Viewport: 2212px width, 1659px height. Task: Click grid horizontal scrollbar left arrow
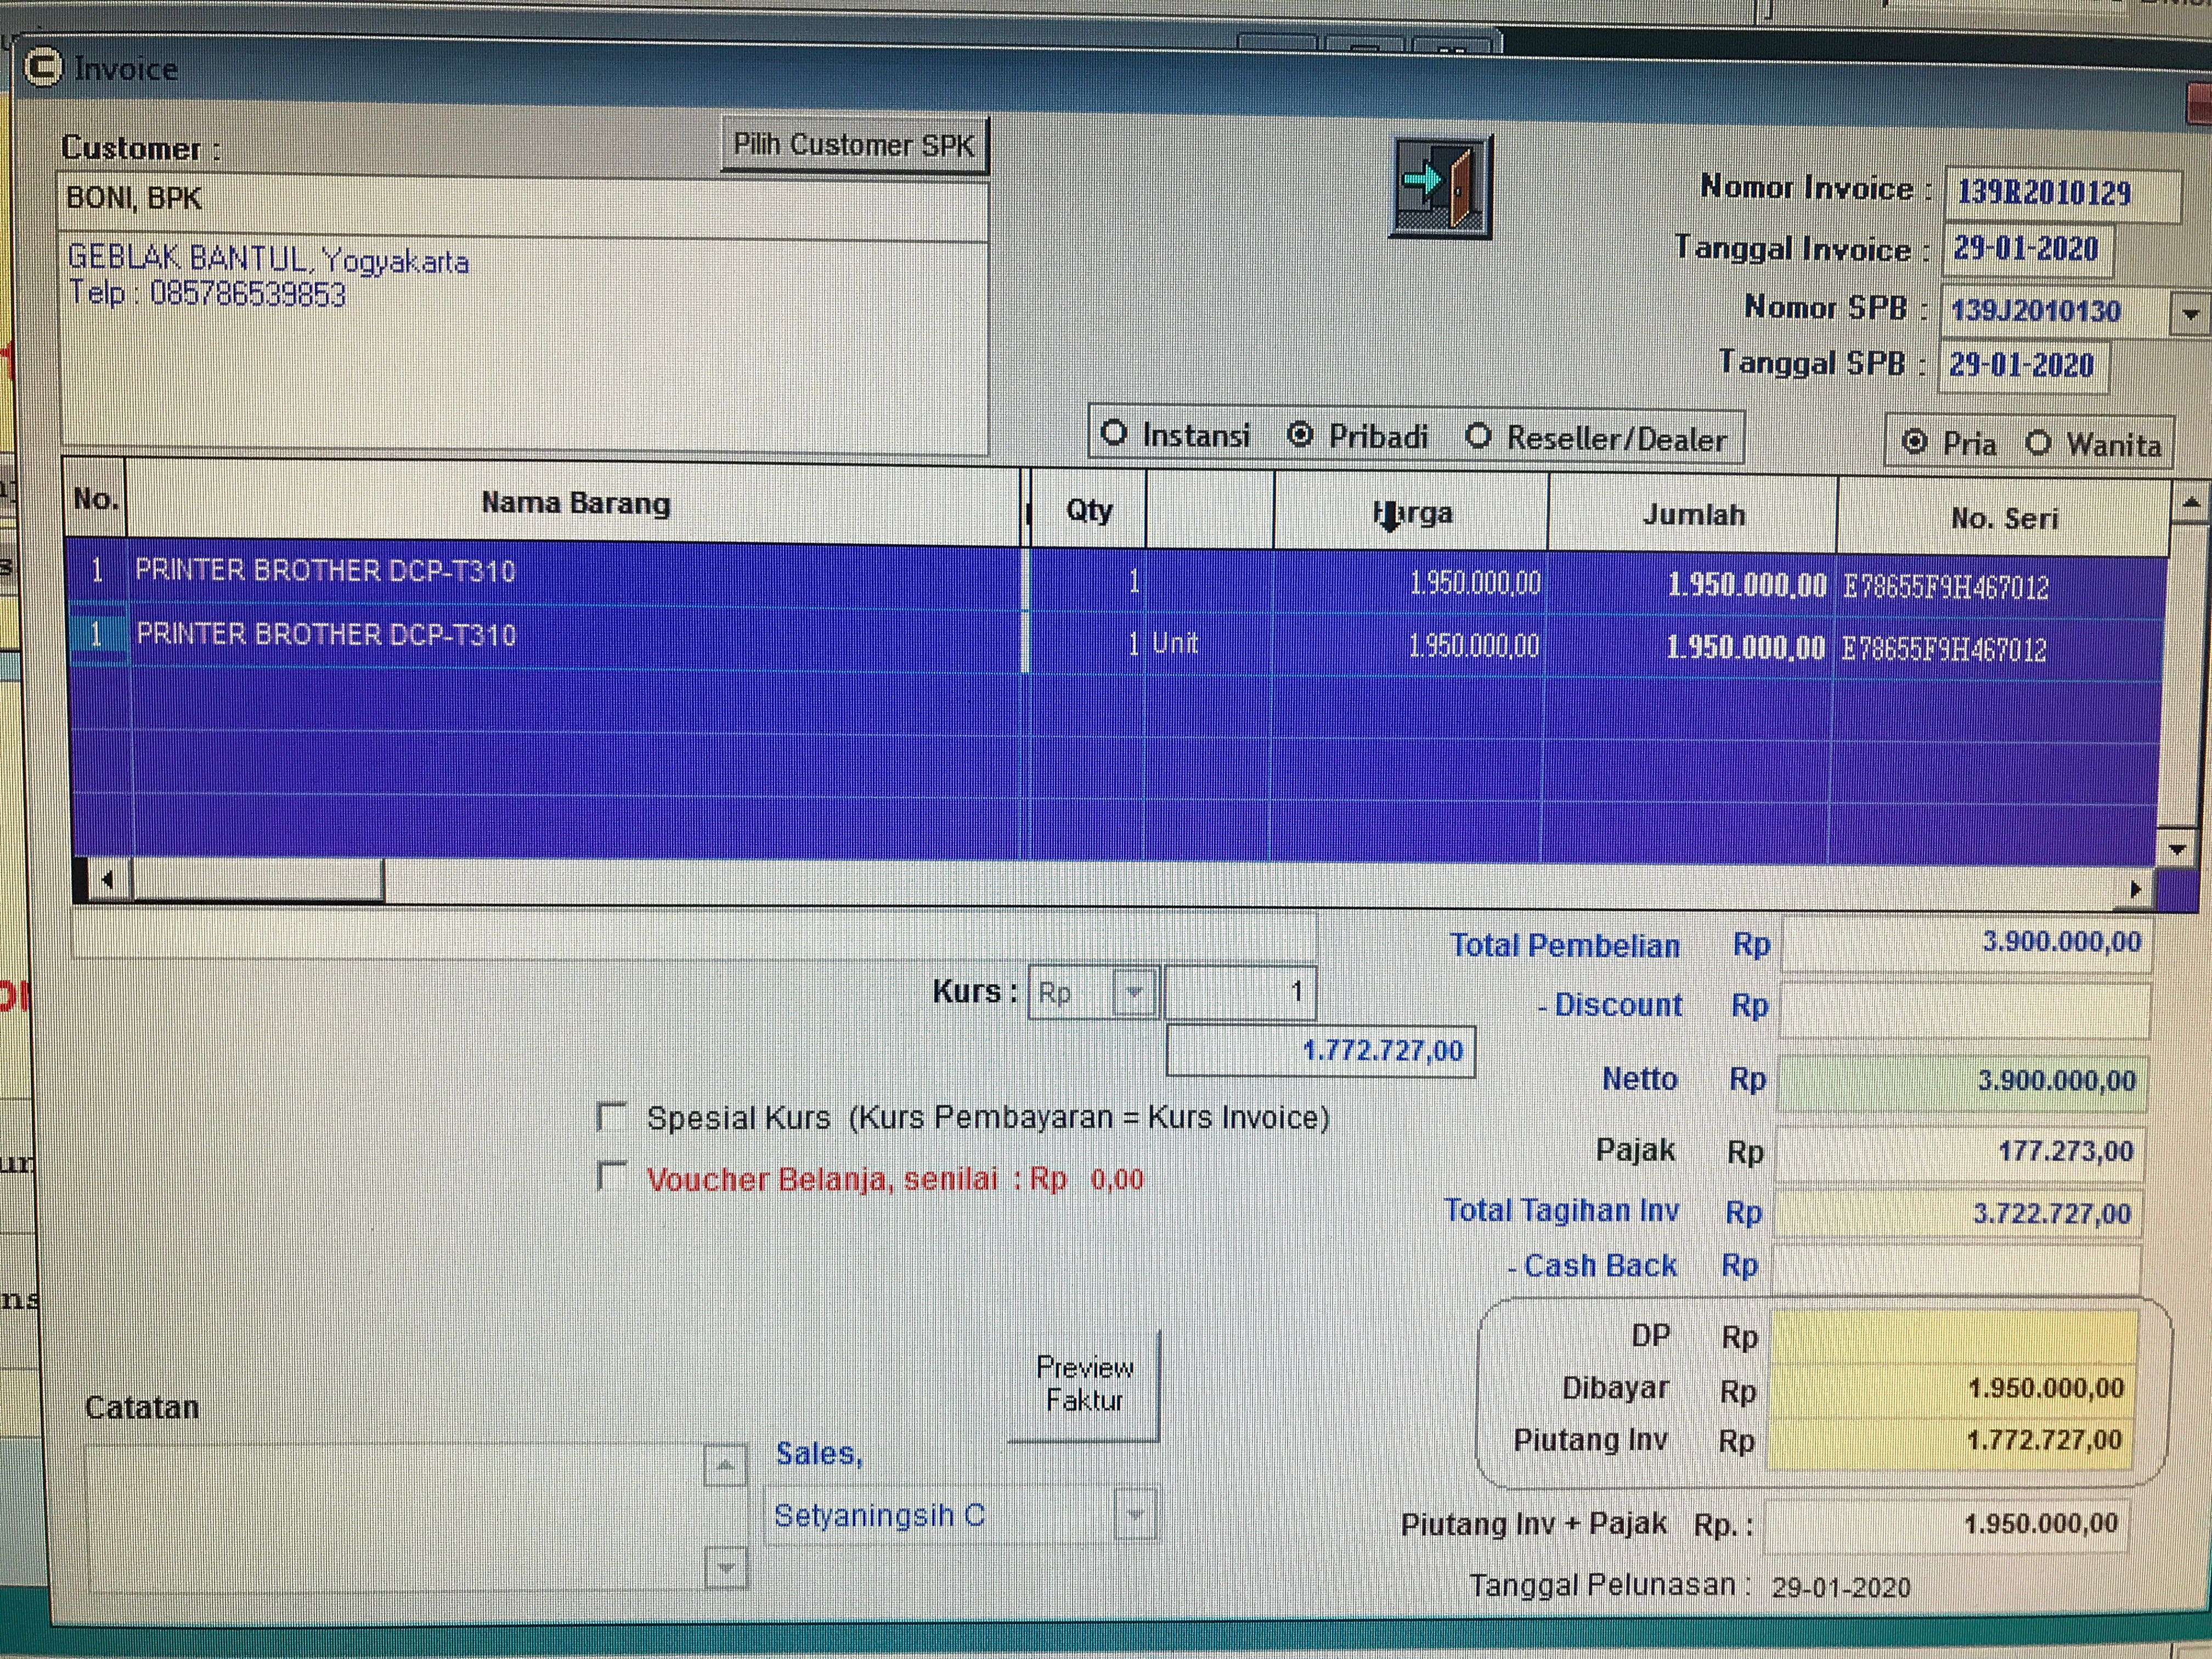click(x=106, y=880)
